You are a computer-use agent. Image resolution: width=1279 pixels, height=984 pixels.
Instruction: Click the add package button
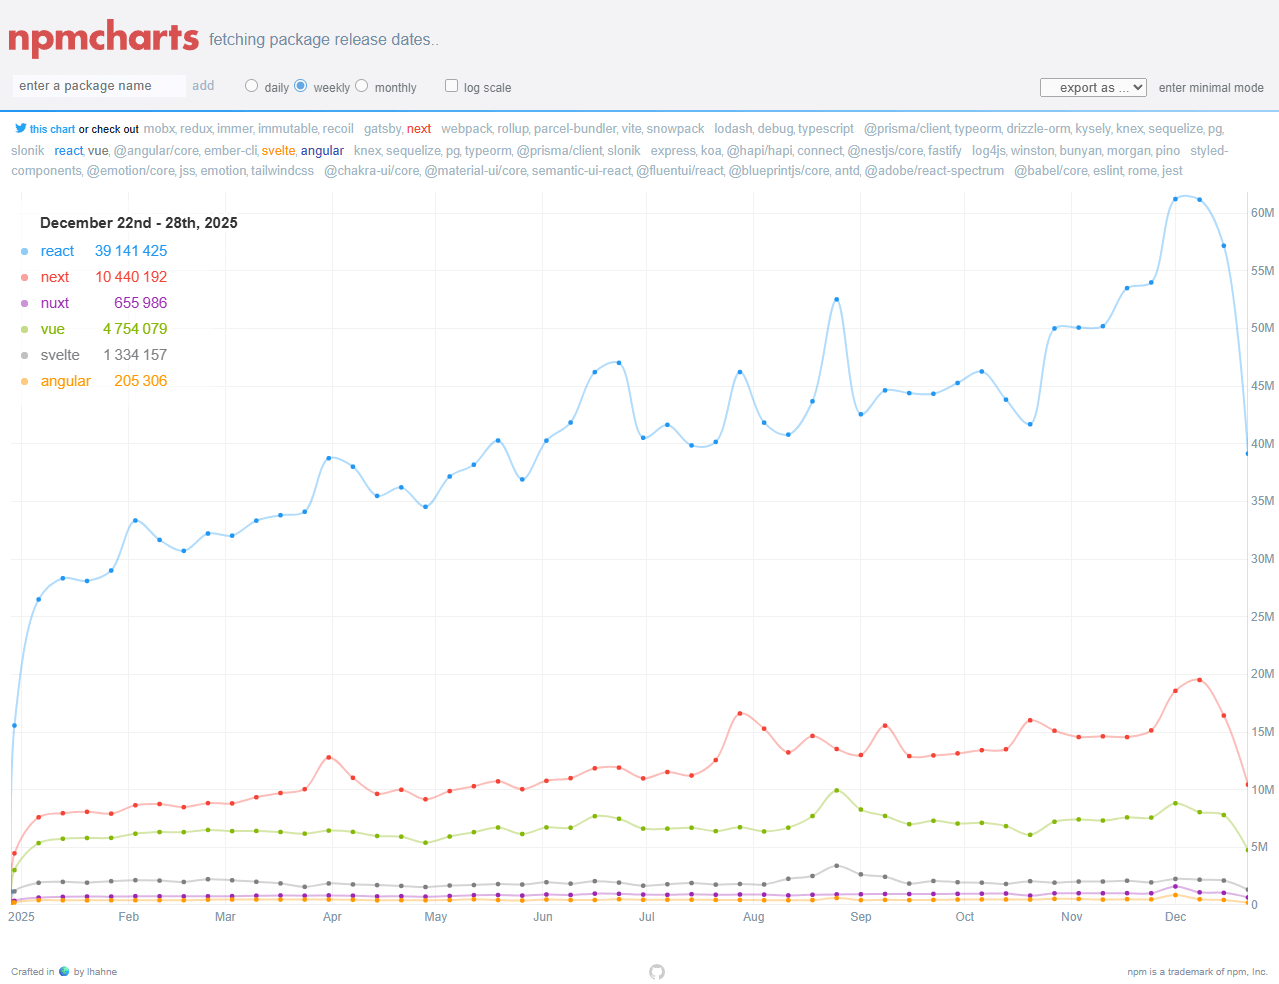click(x=203, y=86)
